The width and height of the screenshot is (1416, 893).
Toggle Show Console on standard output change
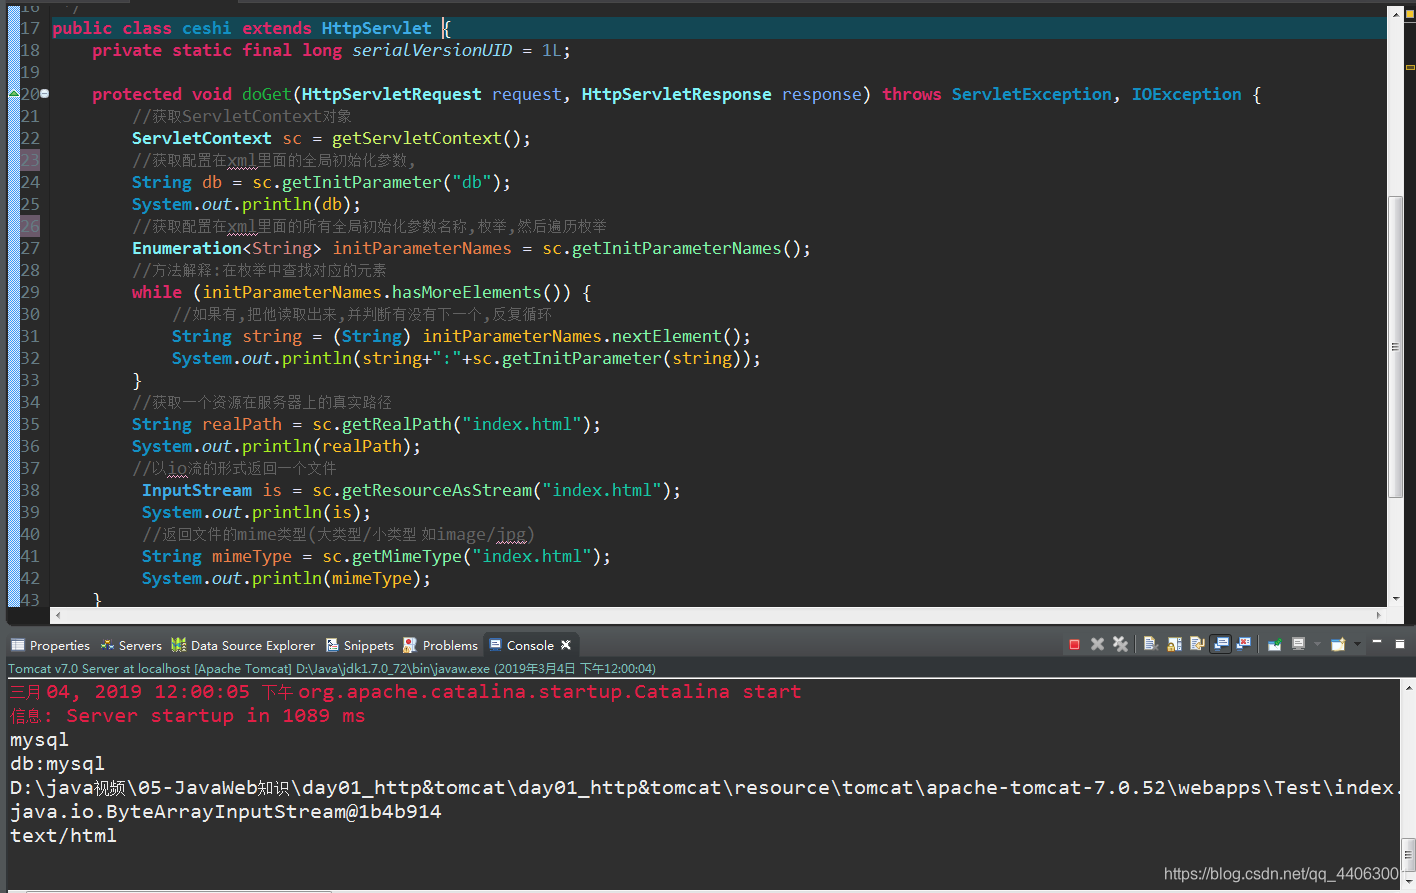(1220, 644)
